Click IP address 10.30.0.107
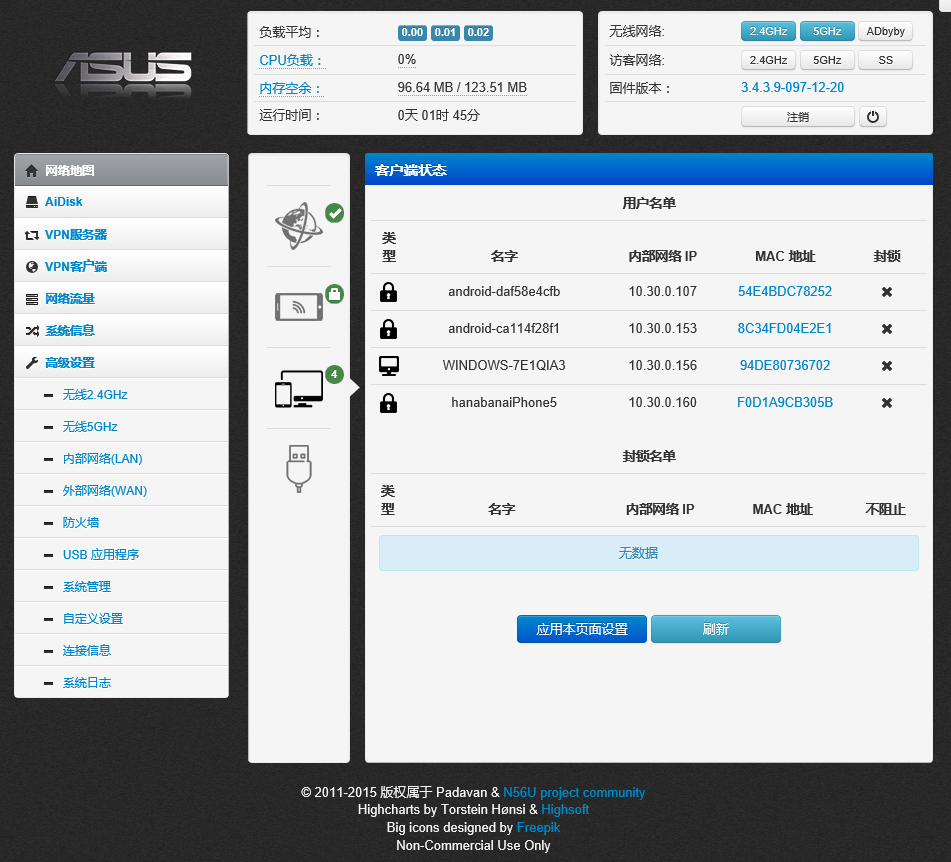 (662, 292)
